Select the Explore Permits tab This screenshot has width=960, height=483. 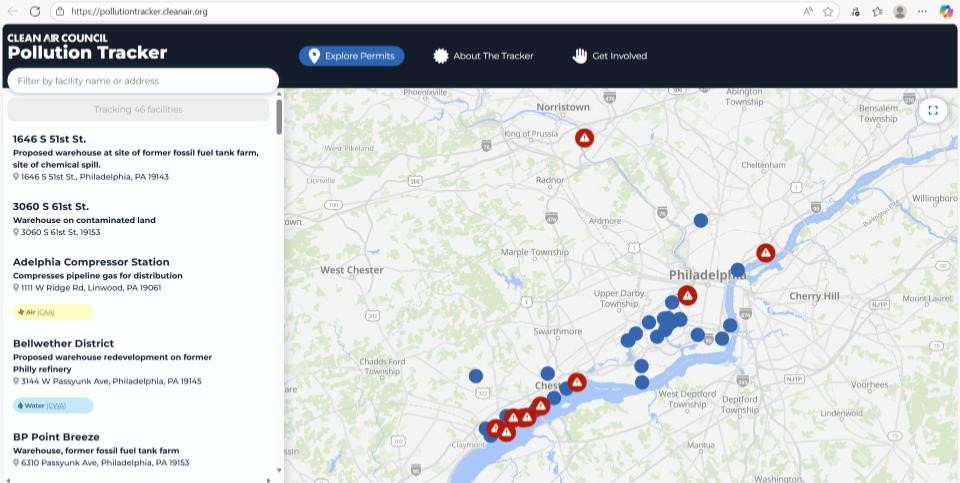point(351,56)
